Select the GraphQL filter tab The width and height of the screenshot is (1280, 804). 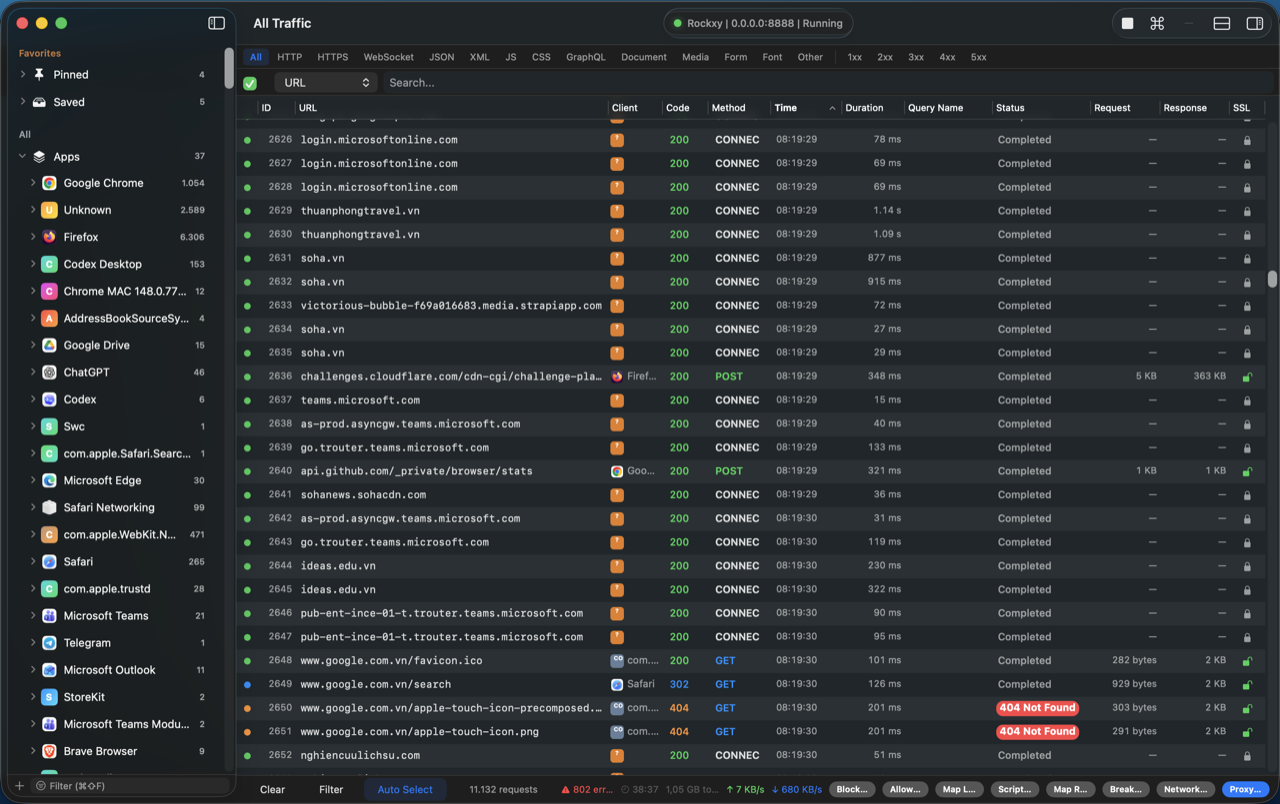tap(585, 57)
